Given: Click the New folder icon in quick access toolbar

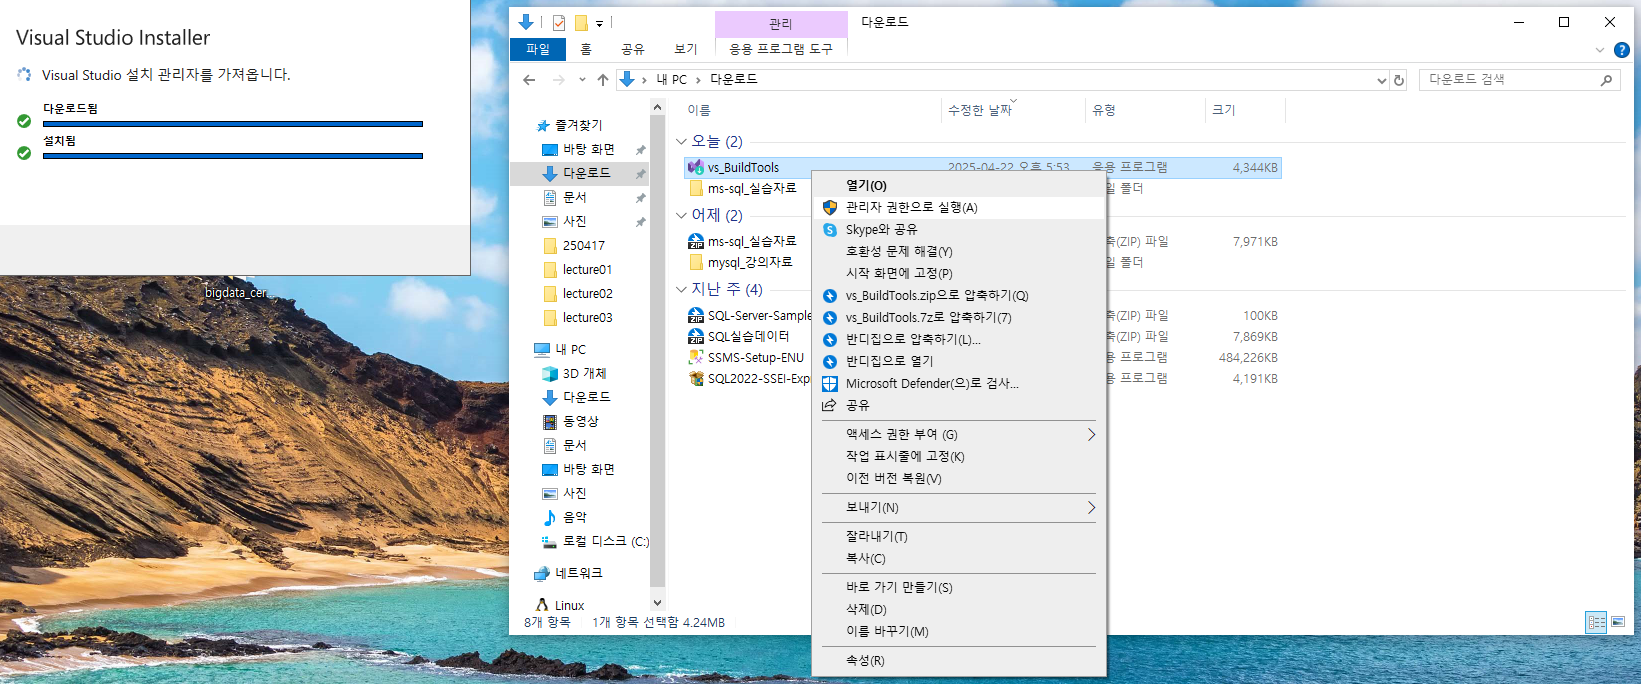Looking at the screenshot, I should [x=580, y=22].
